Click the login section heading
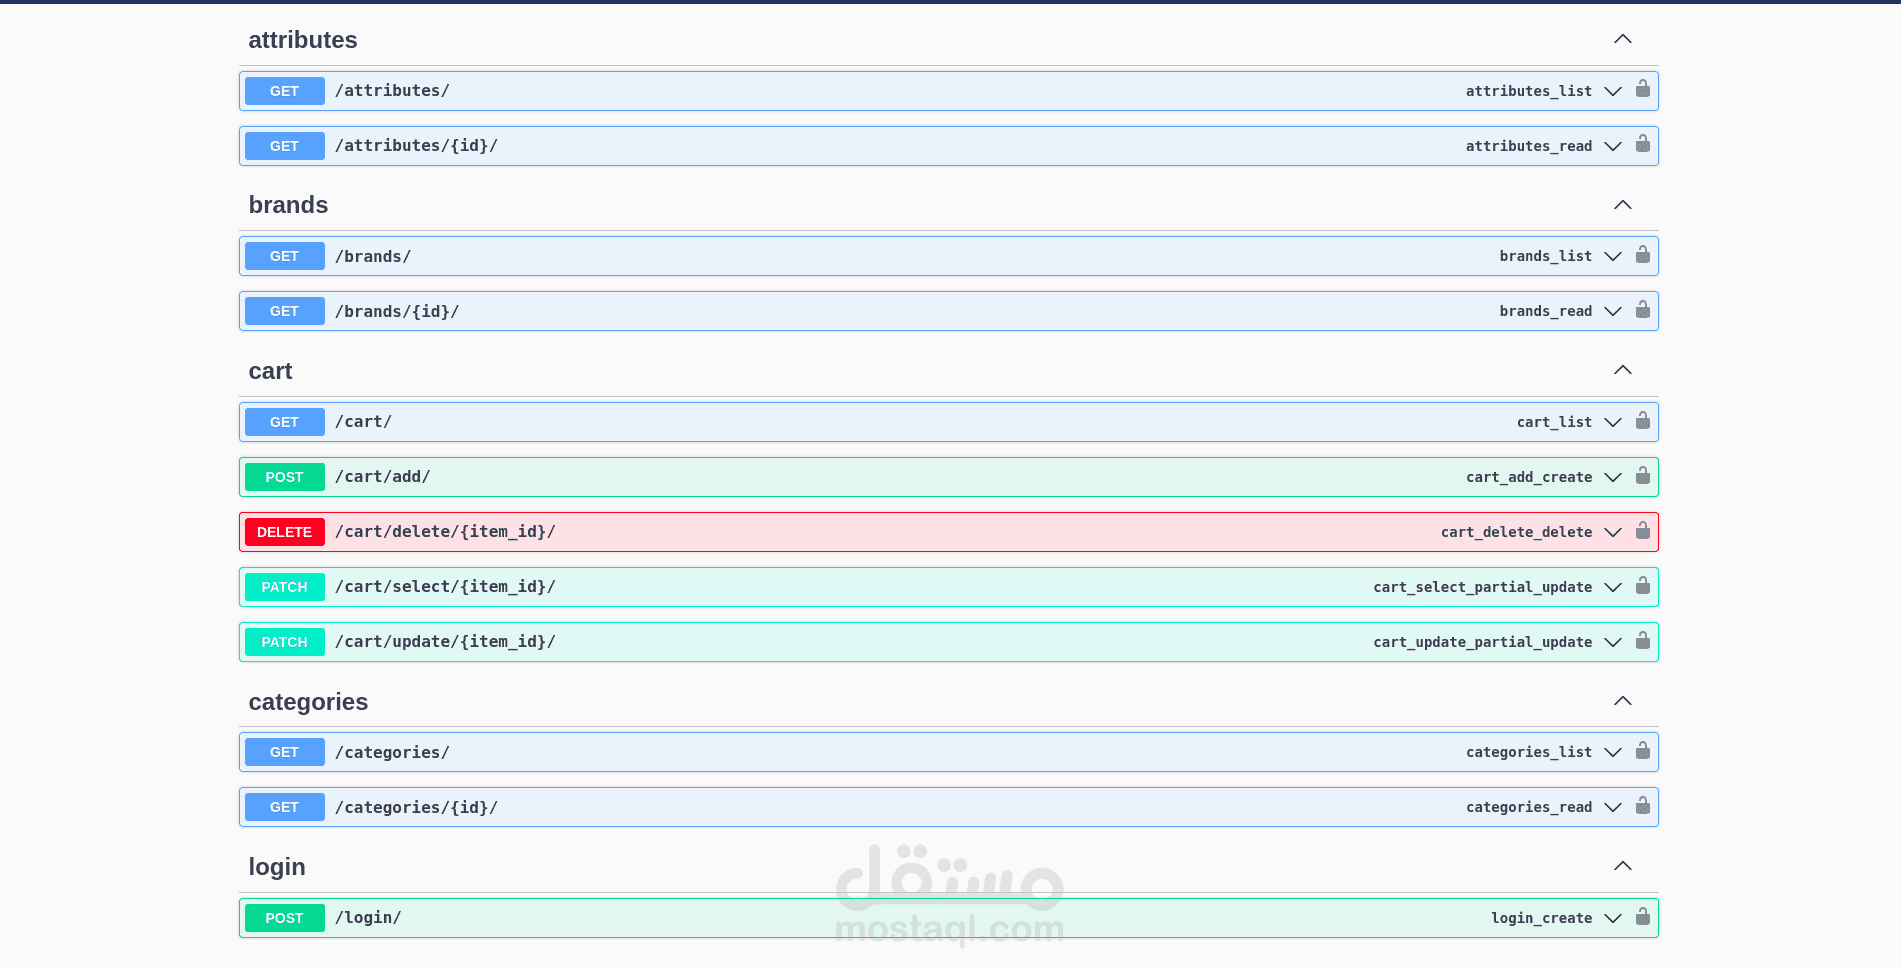 tap(277, 867)
